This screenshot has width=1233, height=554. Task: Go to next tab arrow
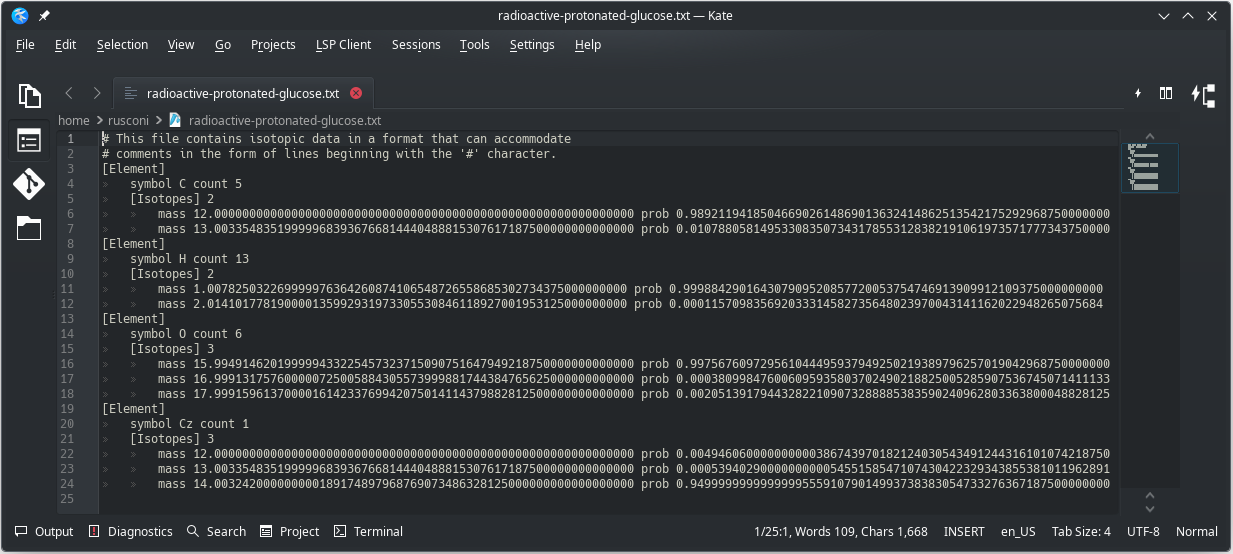[97, 94]
